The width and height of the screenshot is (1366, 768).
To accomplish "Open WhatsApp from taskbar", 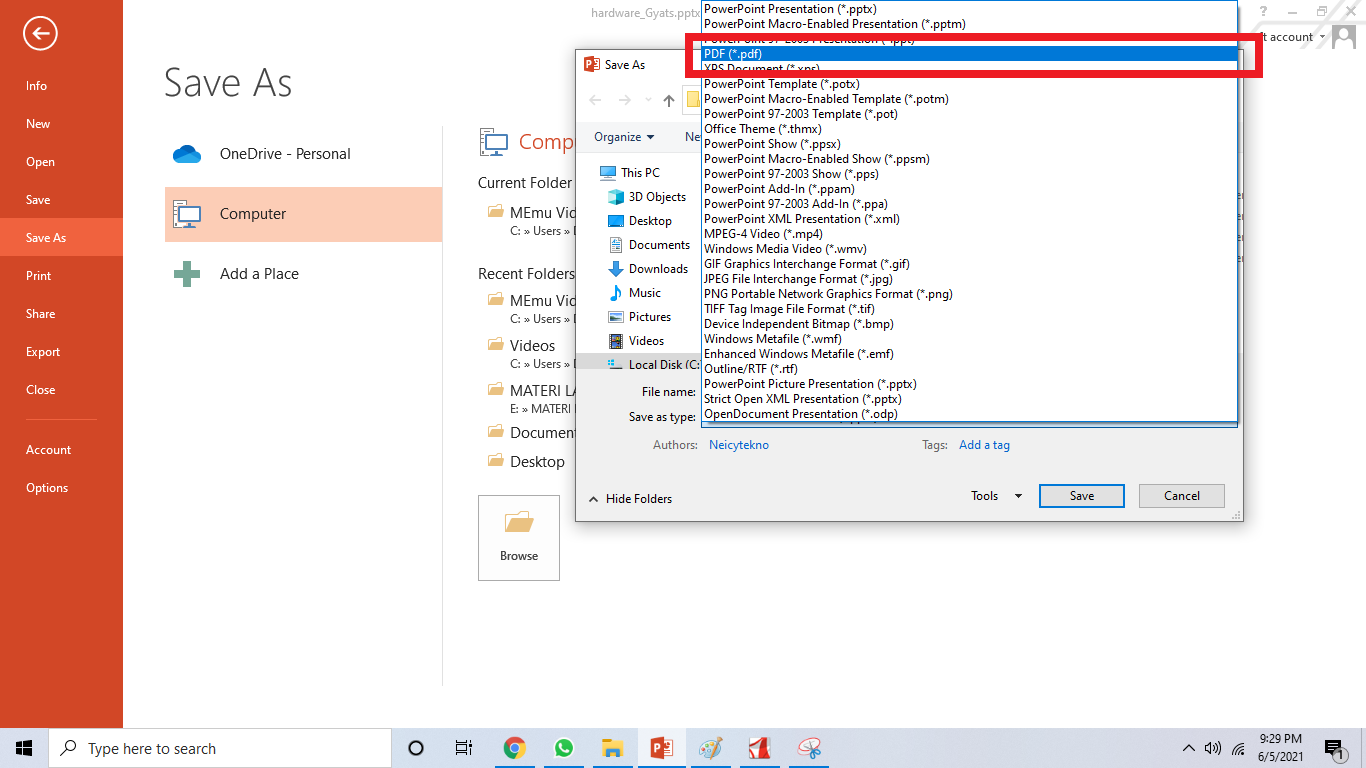I will [x=564, y=748].
